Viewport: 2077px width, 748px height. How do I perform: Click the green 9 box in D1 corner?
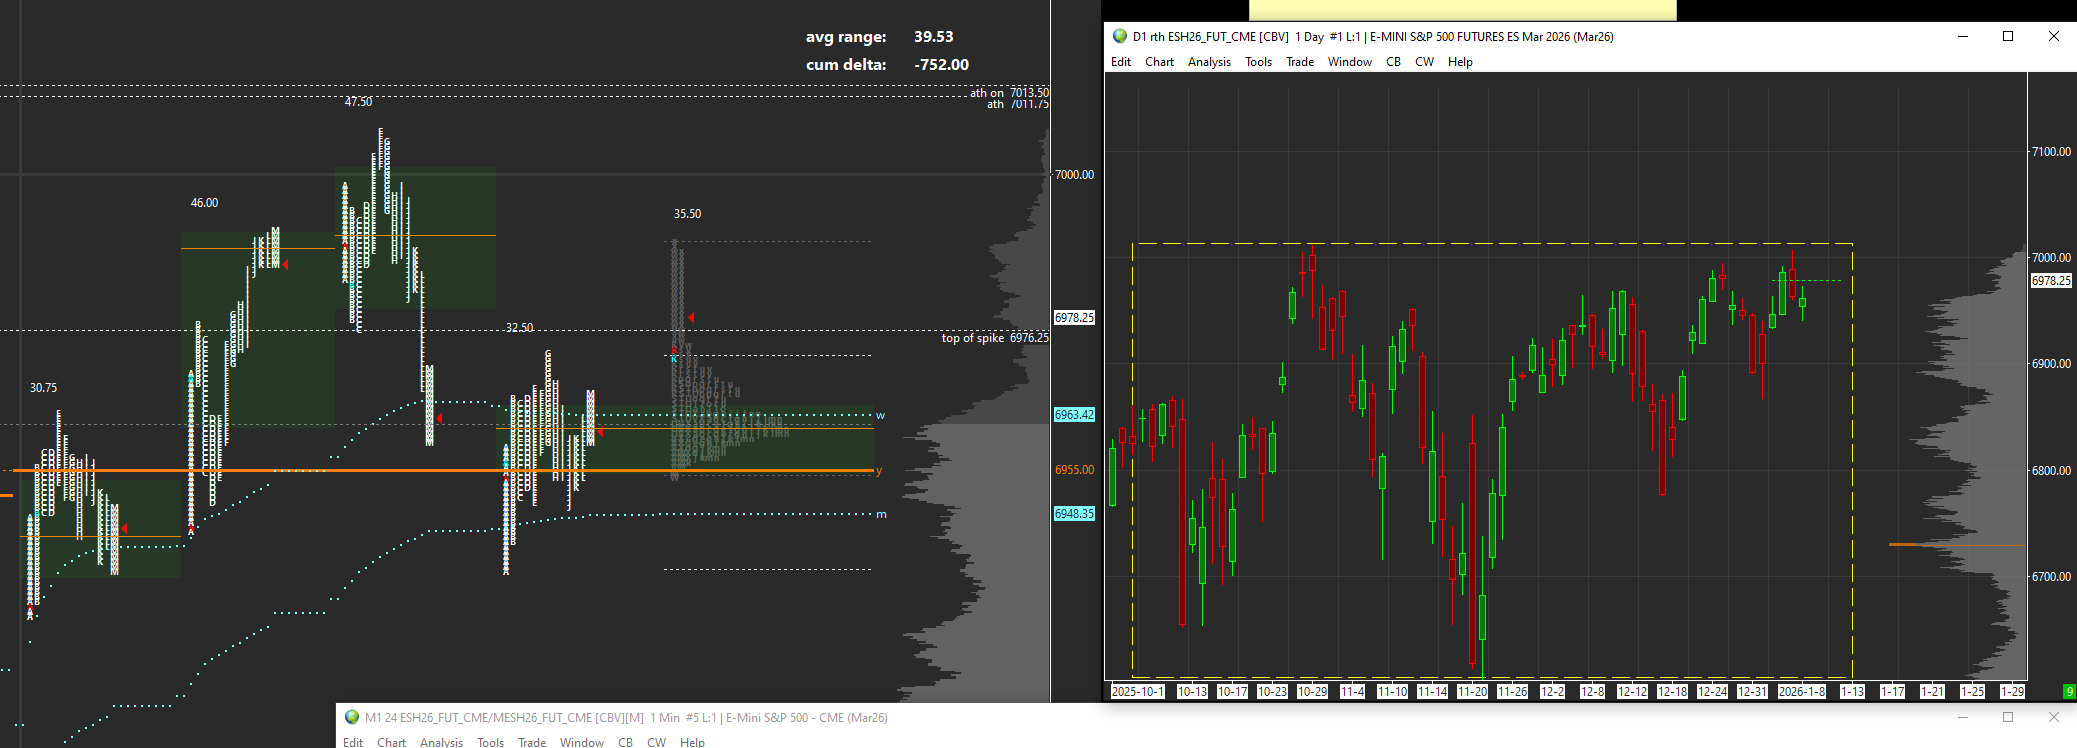pyautogui.click(x=2069, y=691)
